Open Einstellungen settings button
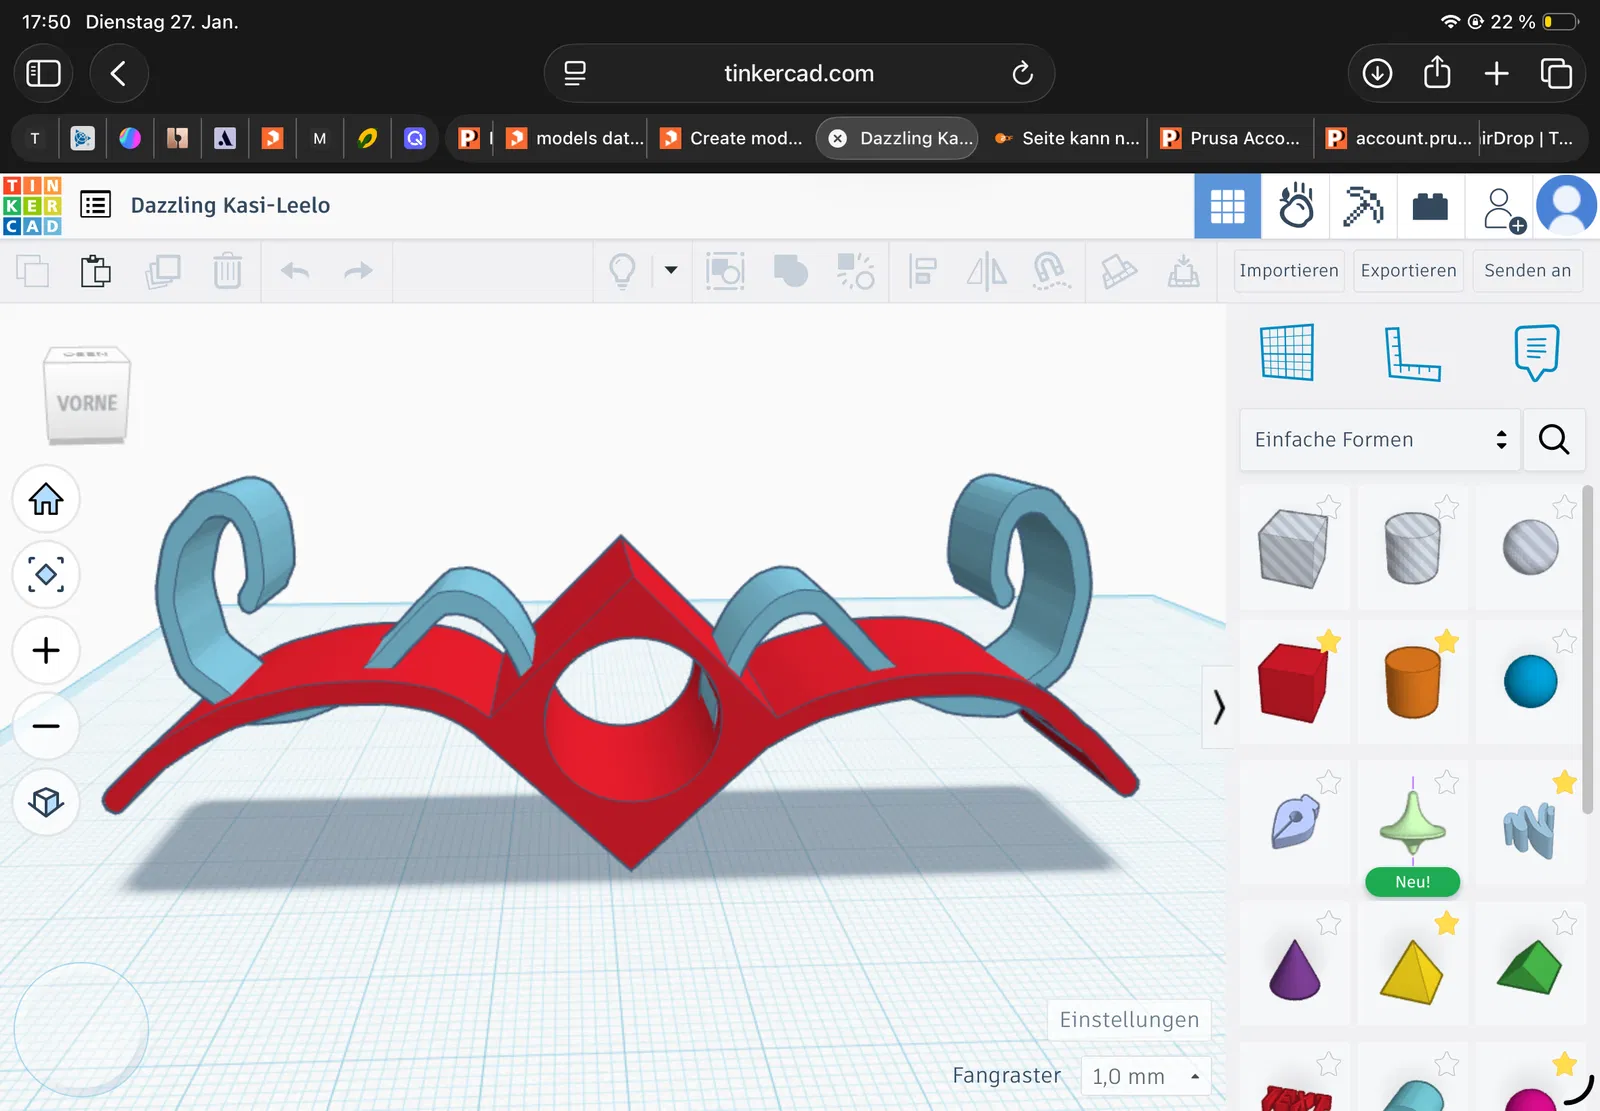 (x=1129, y=1020)
